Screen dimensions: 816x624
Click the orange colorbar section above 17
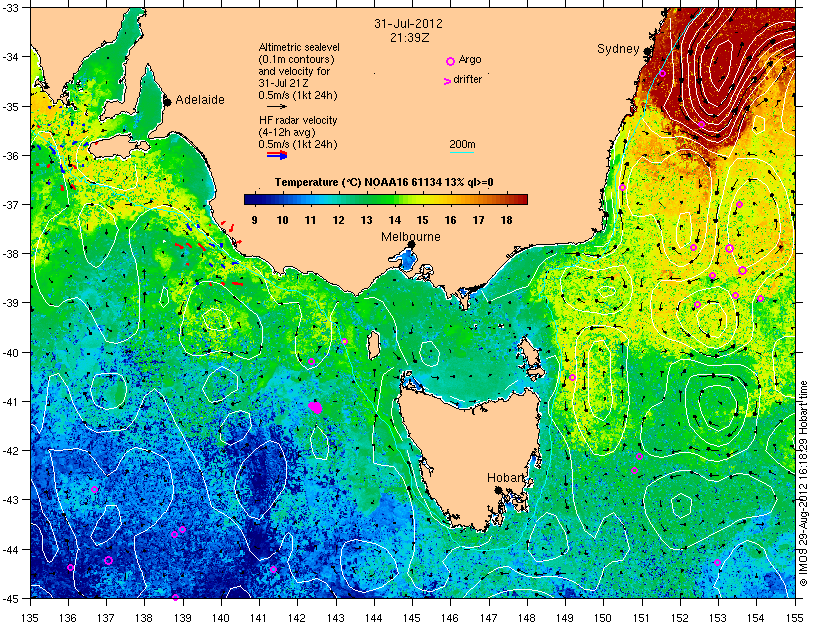479,199
